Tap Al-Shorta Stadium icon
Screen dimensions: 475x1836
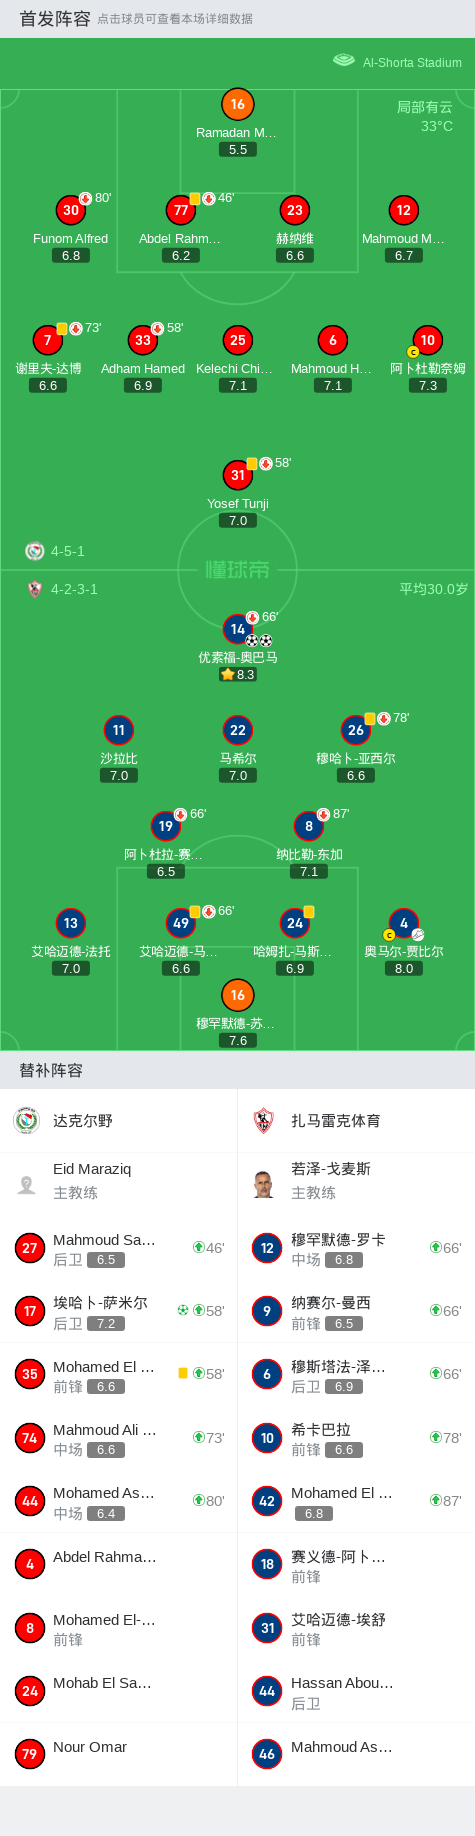click(344, 60)
